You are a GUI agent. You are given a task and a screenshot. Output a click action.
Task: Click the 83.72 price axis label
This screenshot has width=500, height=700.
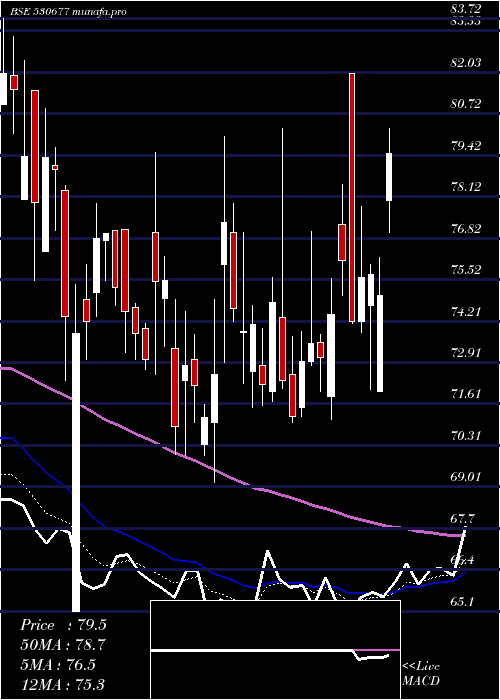coord(466,8)
